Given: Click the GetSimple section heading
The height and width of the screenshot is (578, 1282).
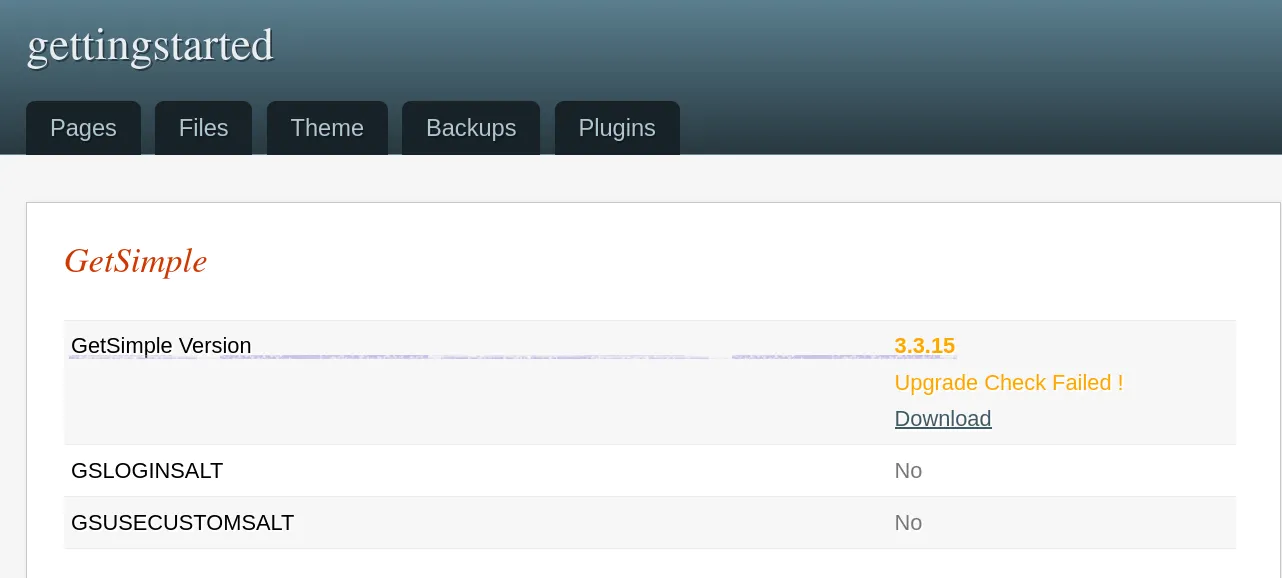Looking at the screenshot, I should (135, 261).
